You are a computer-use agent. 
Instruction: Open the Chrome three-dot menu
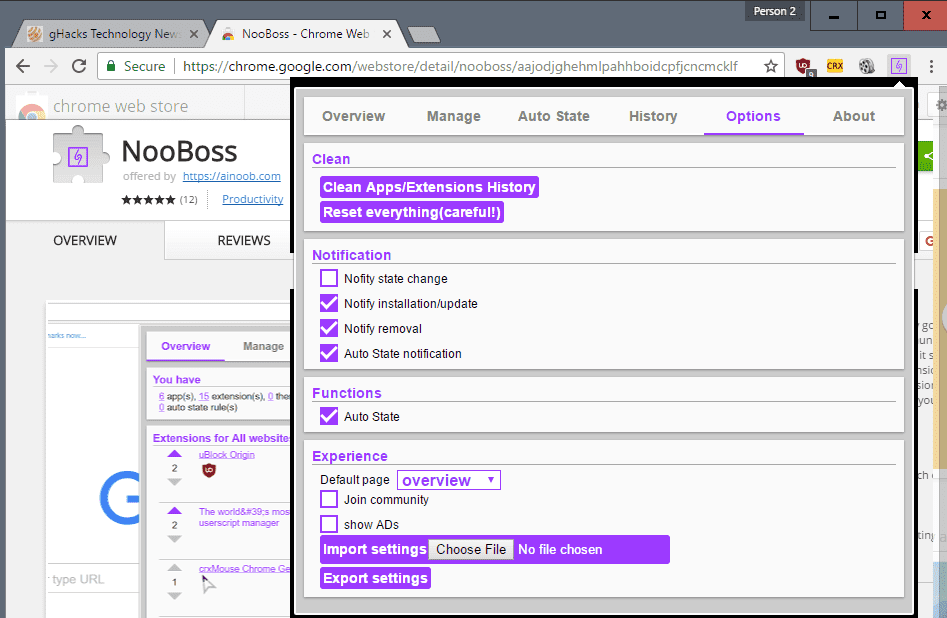pyautogui.click(x=931, y=66)
